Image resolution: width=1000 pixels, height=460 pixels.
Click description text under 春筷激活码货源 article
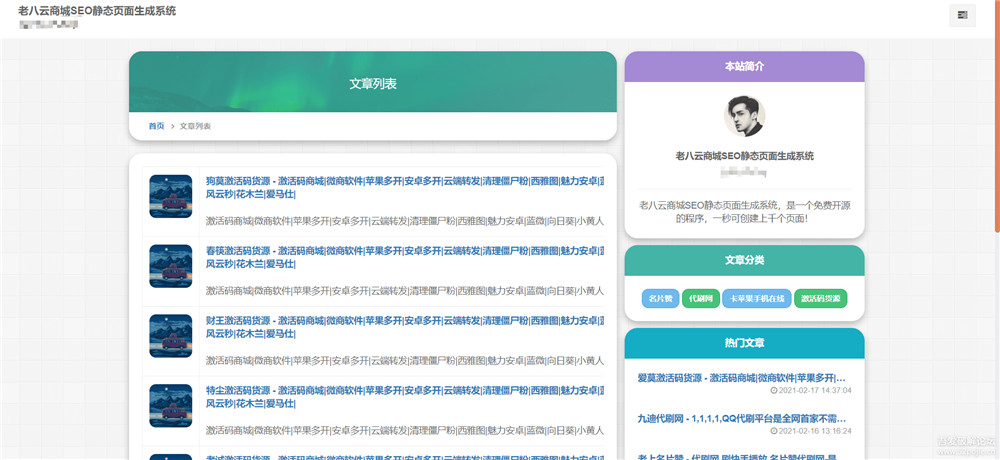click(x=405, y=291)
